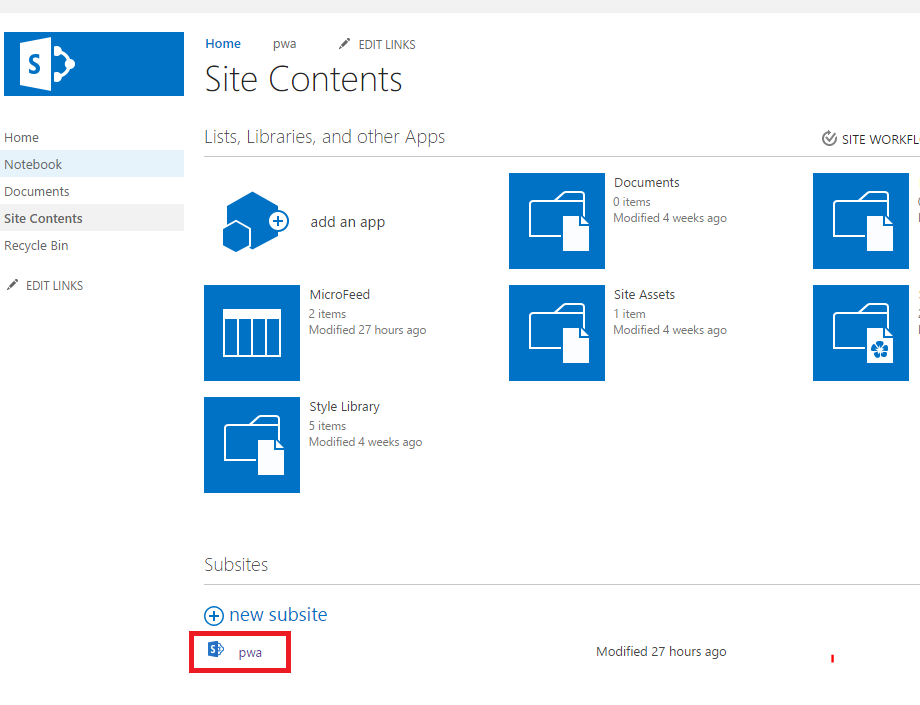Open the Site Assets library tile icon
The height and width of the screenshot is (705, 920).
557,333
